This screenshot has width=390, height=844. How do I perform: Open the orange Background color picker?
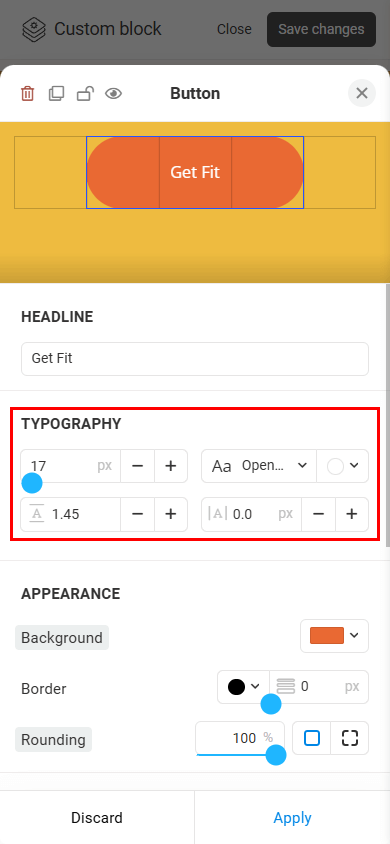click(334, 636)
